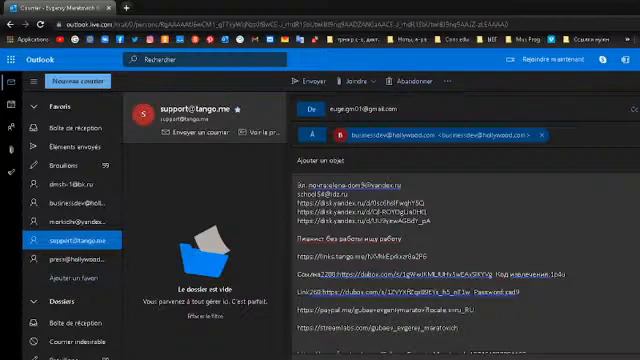
Task: Click the Applications bookmarks shortcut
Action: [x=28, y=40]
